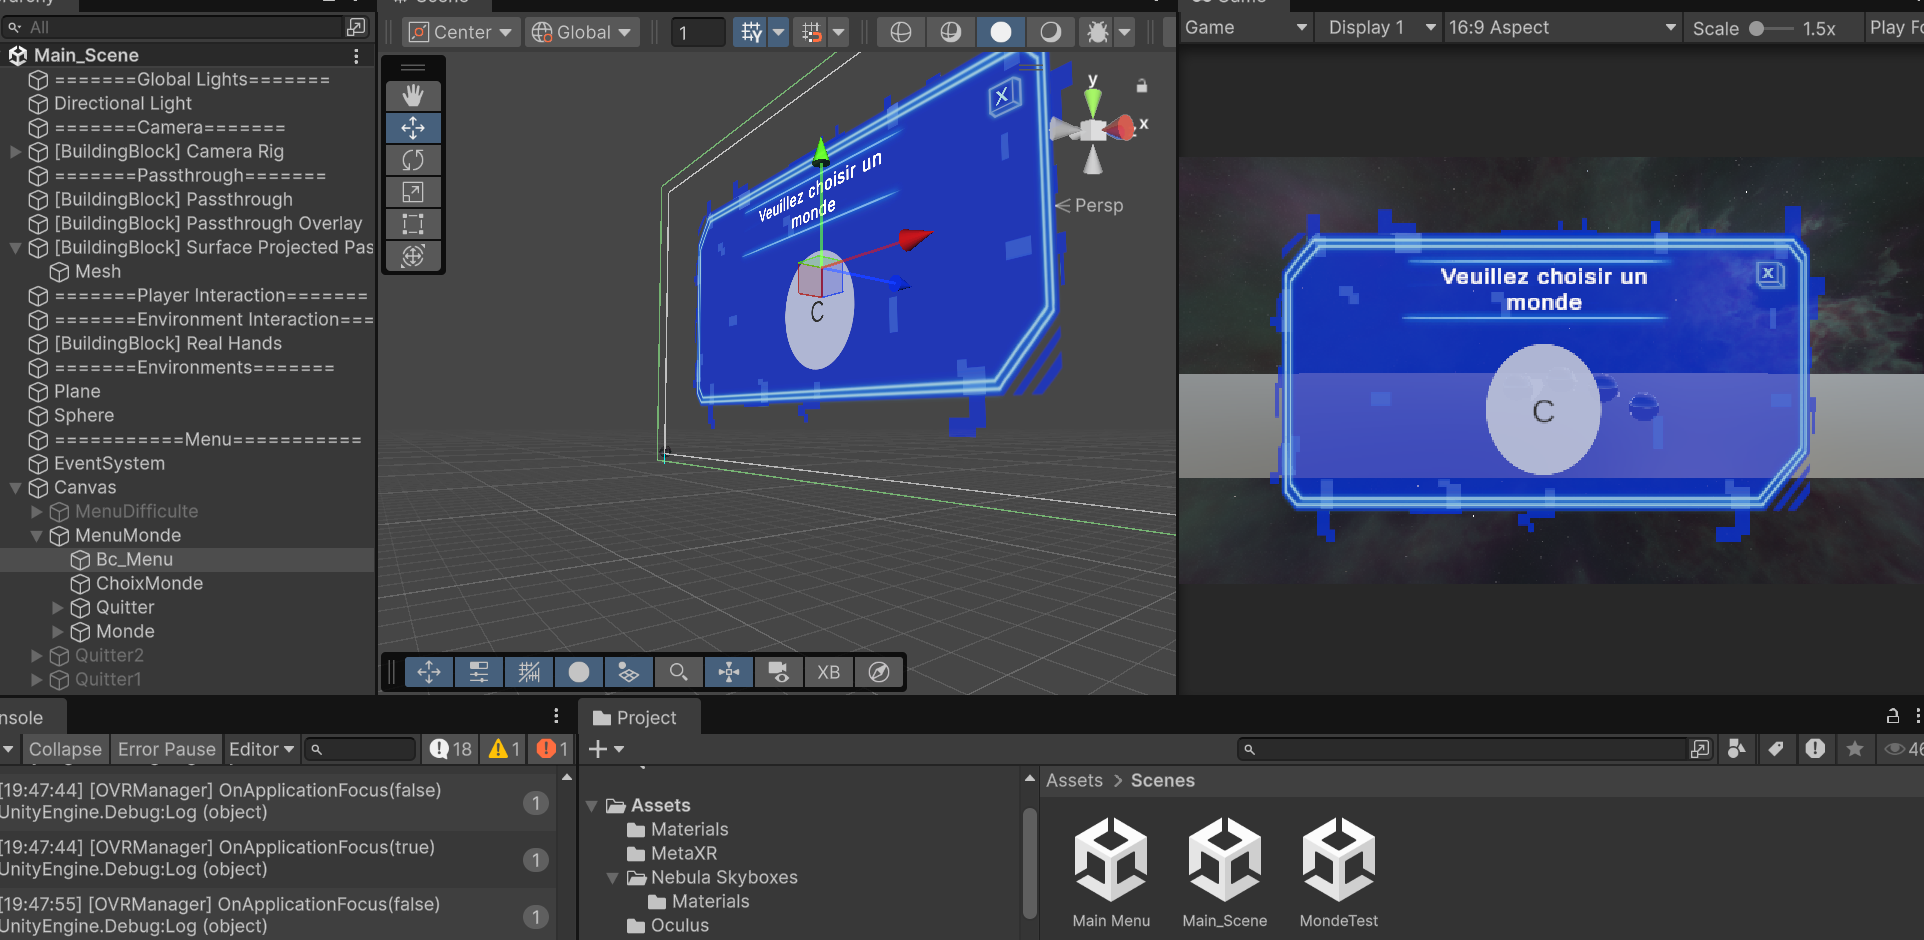
Task: Collapse the MenuMonde object
Action: [36, 536]
